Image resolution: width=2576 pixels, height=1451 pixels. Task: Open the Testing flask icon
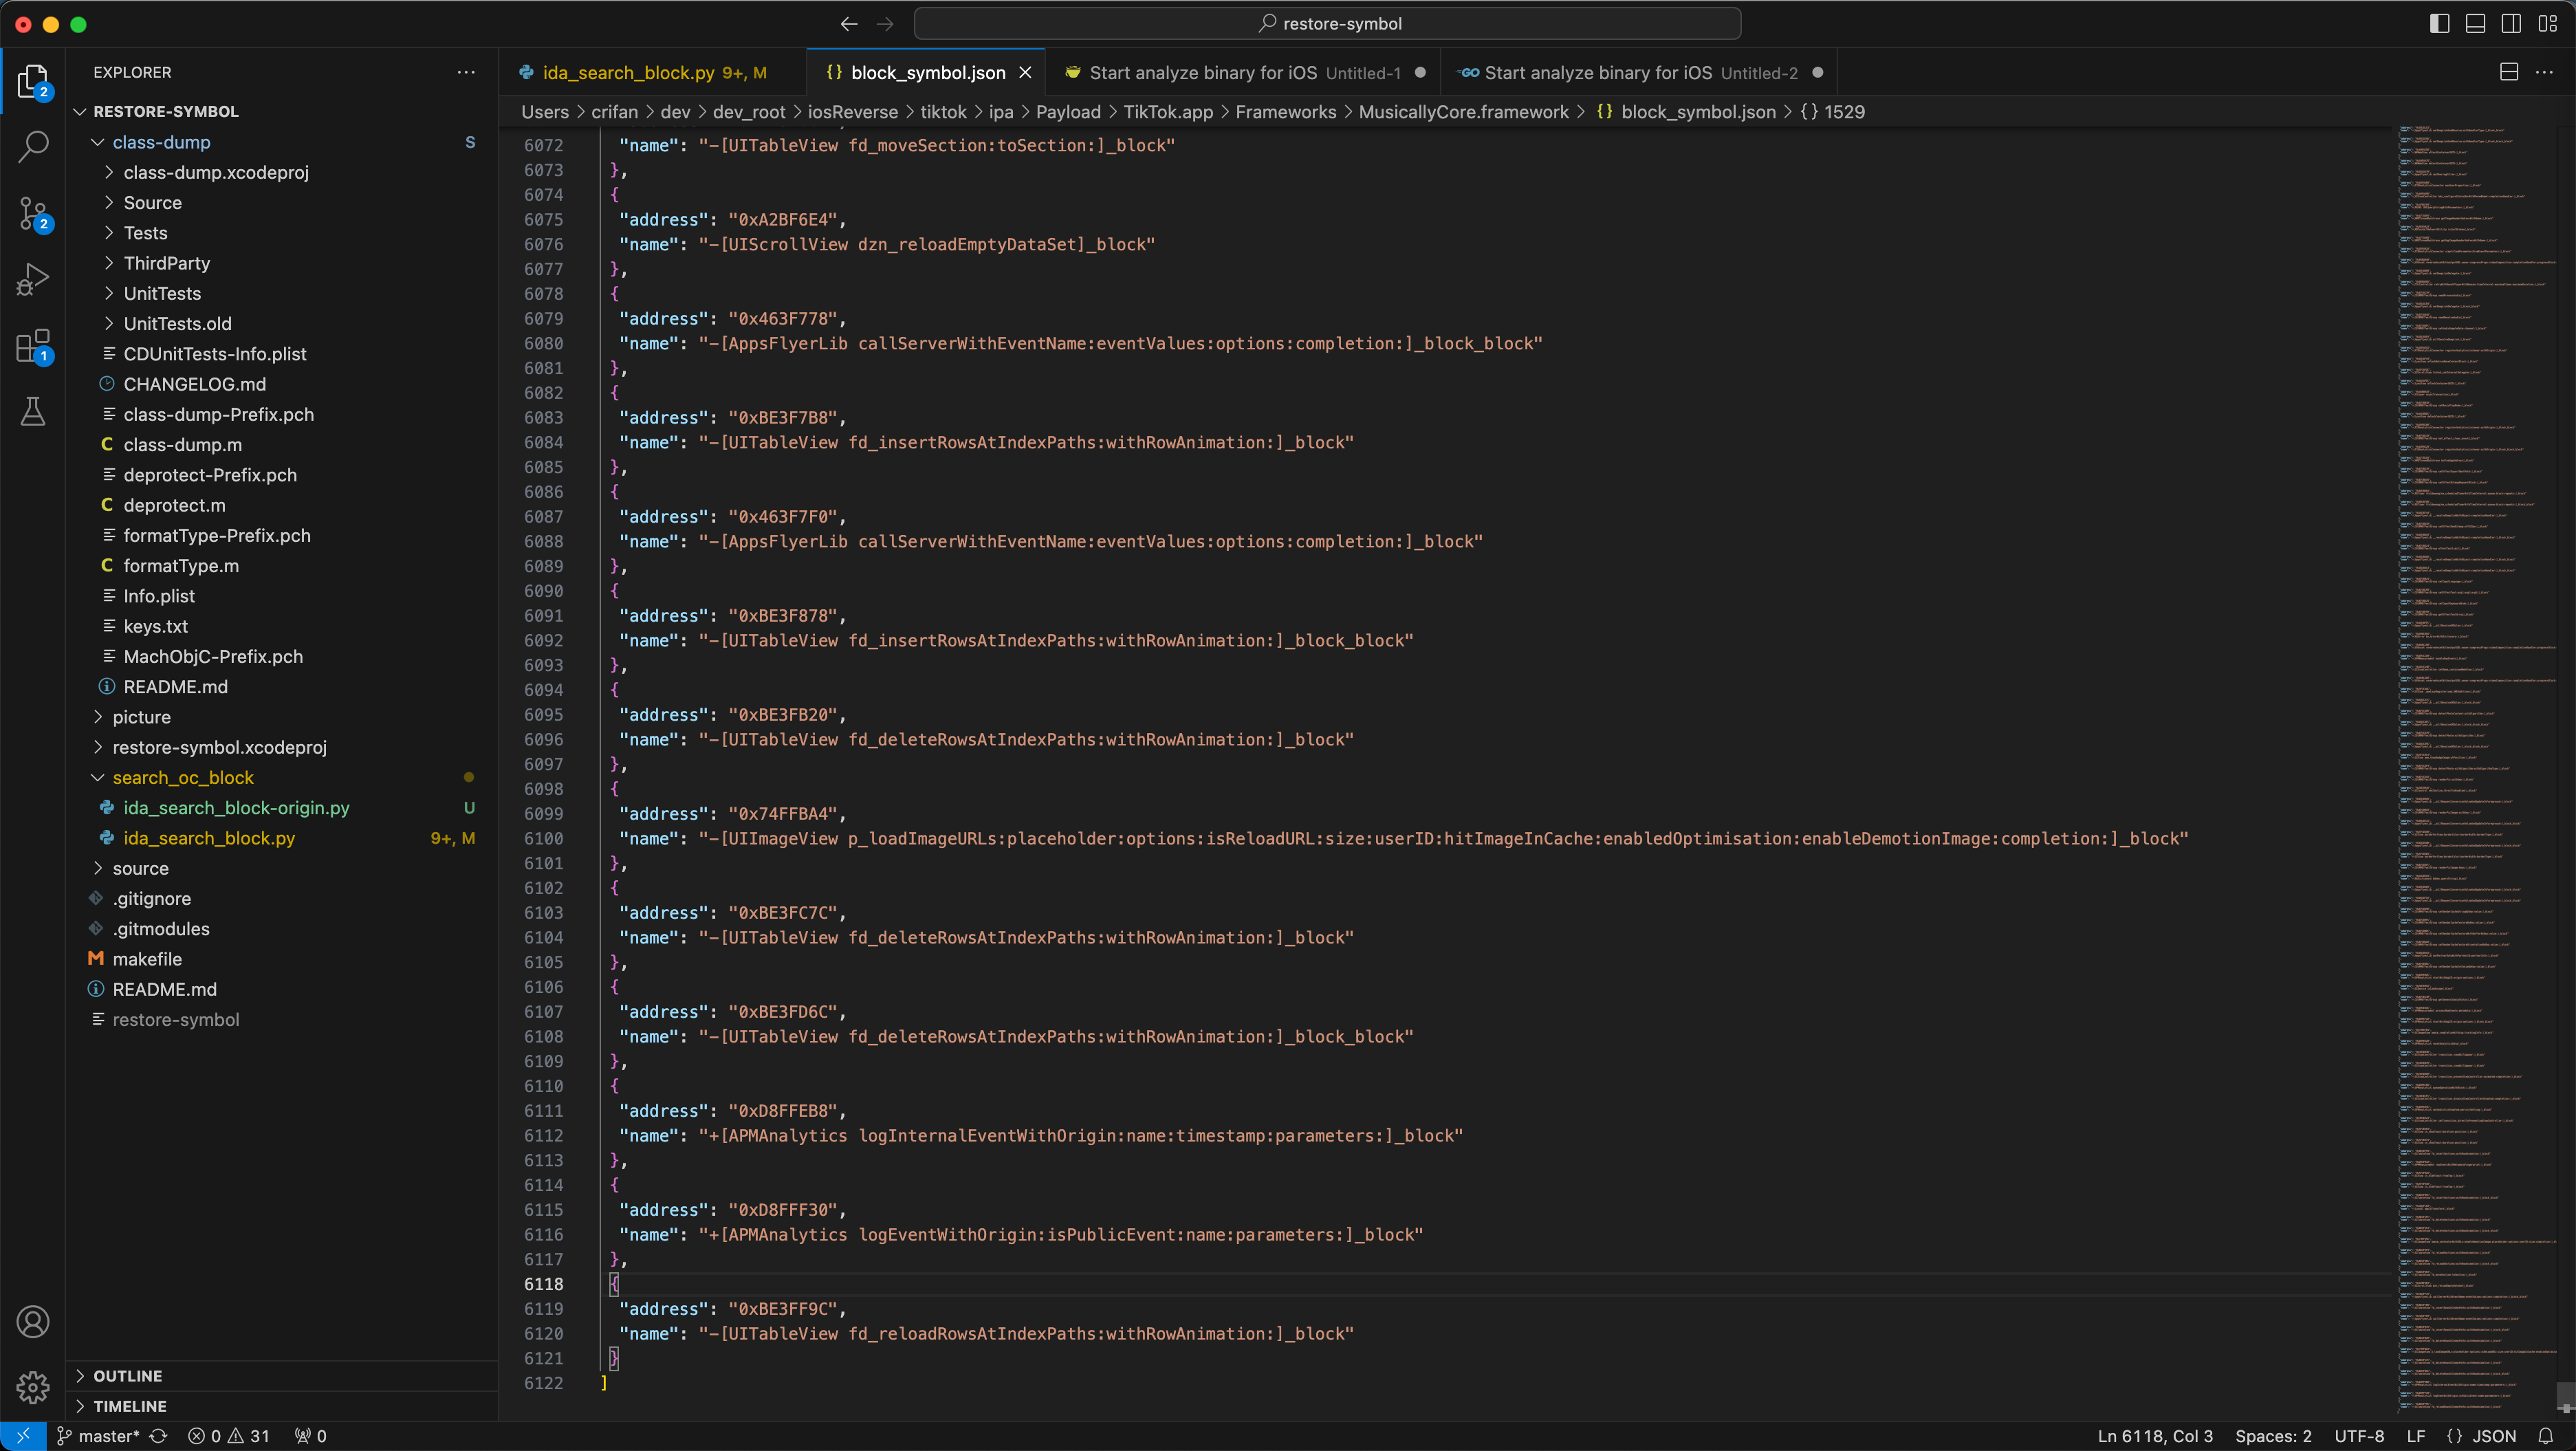[x=33, y=411]
